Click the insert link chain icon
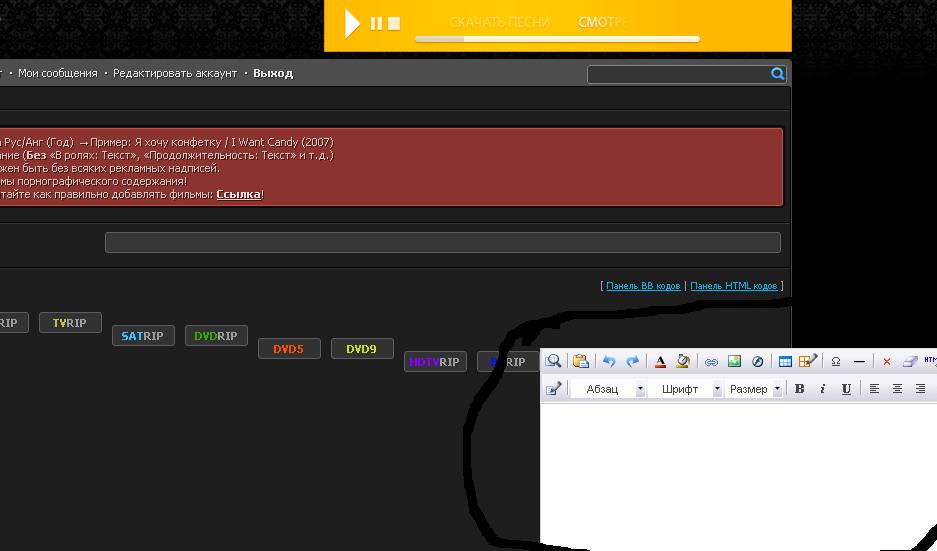This screenshot has width=937, height=551. (x=711, y=362)
